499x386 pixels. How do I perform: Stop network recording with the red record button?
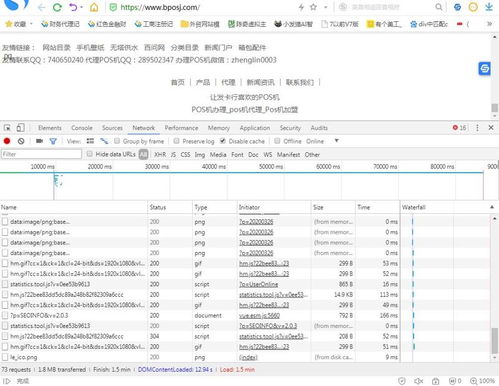[x=7, y=141]
